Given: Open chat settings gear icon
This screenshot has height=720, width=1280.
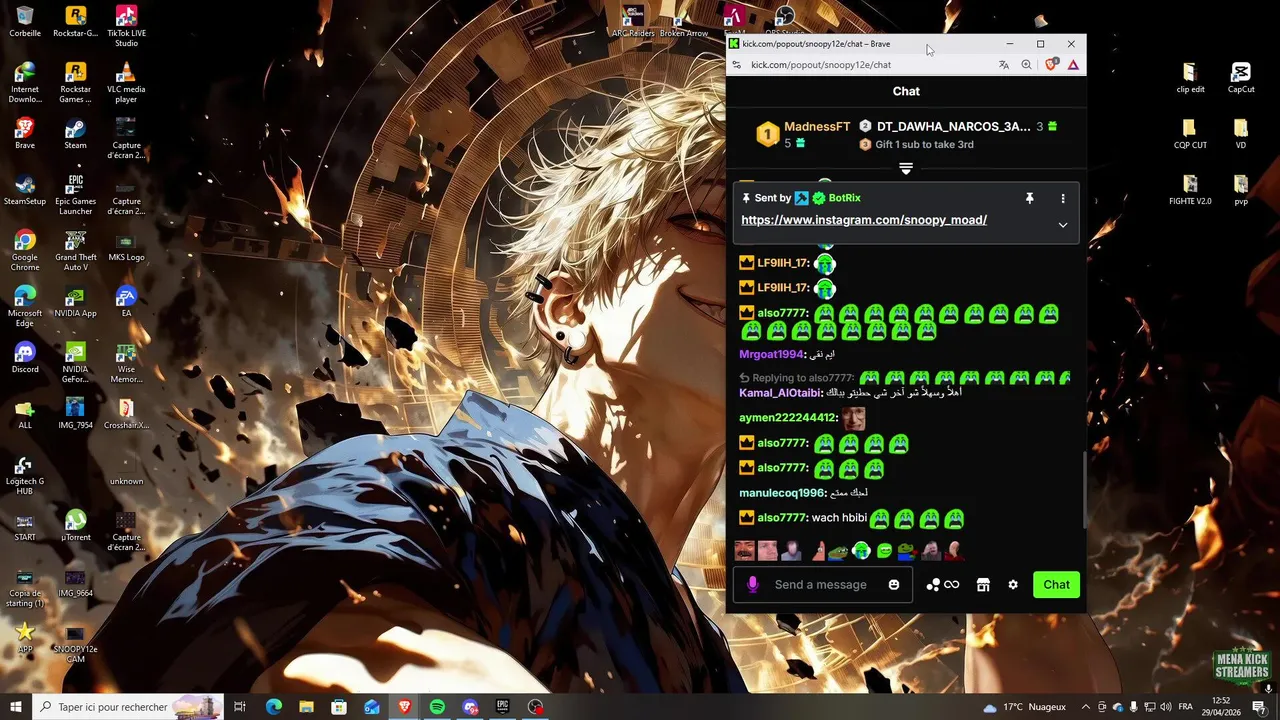Looking at the screenshot, I should 1013,585.
